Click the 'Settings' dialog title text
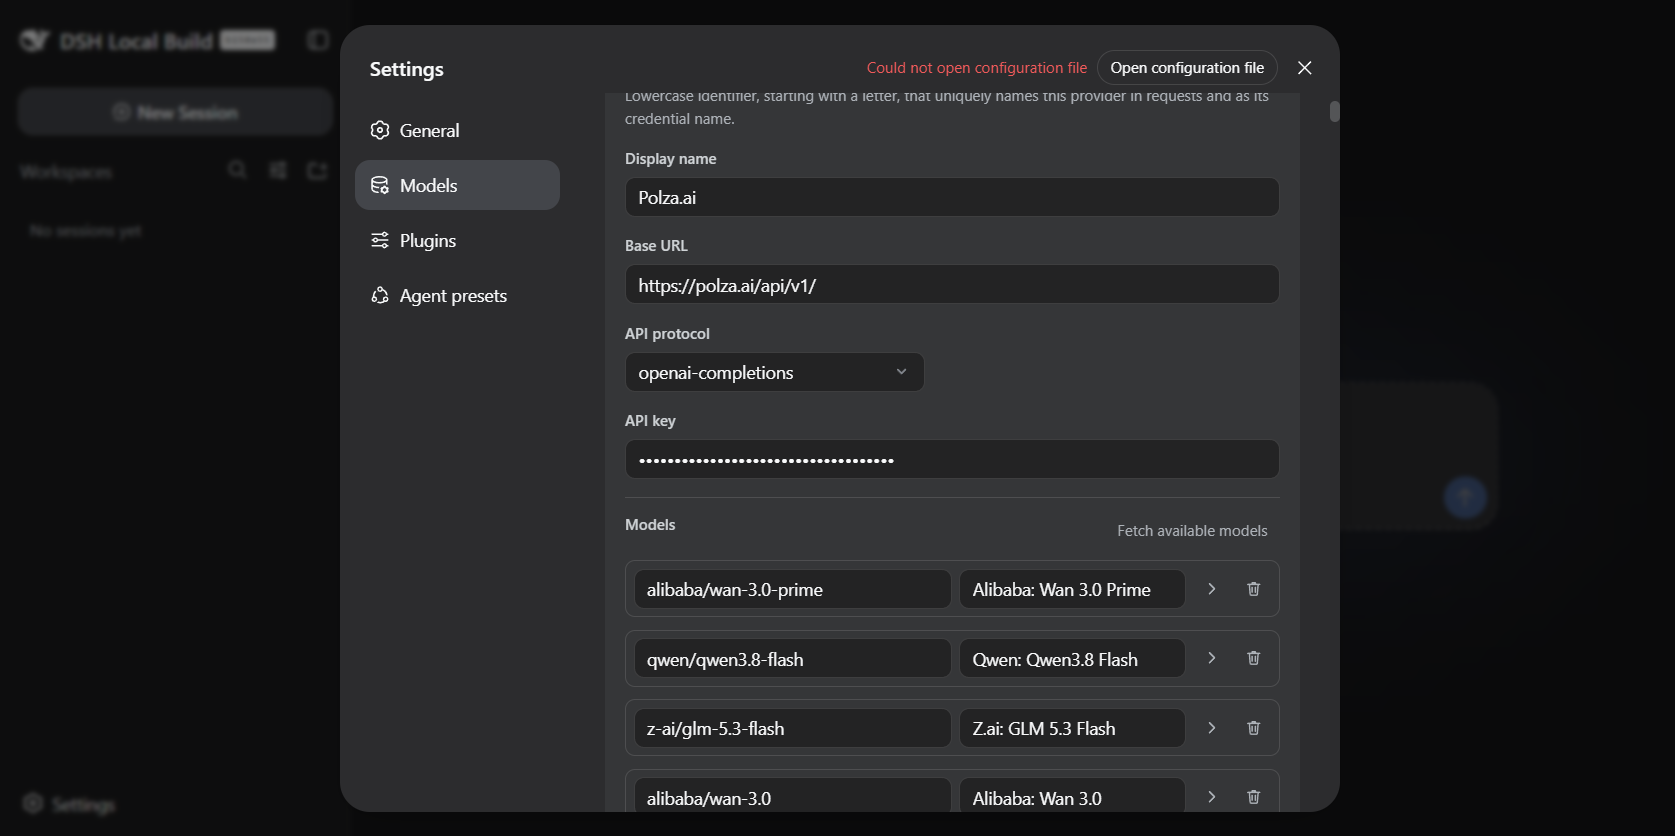The image size is (1675, 836). pyautogui.click(x=406, y=69)
